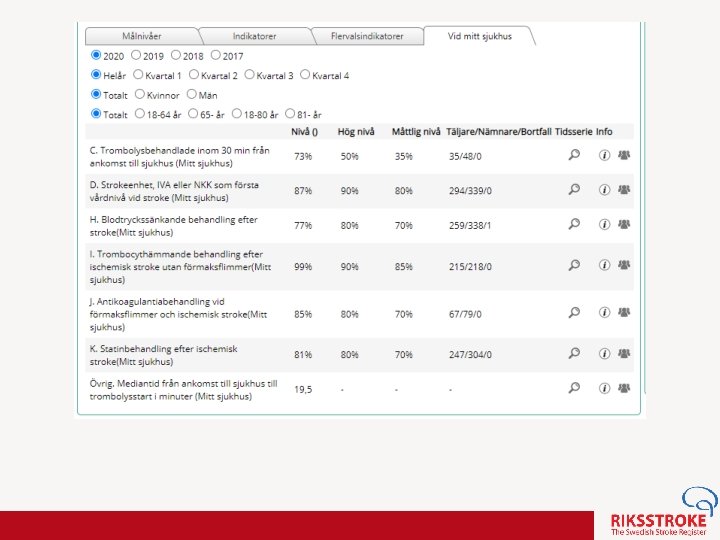Filter age group 81- år
Screen dimensions: 720x540
290,113
